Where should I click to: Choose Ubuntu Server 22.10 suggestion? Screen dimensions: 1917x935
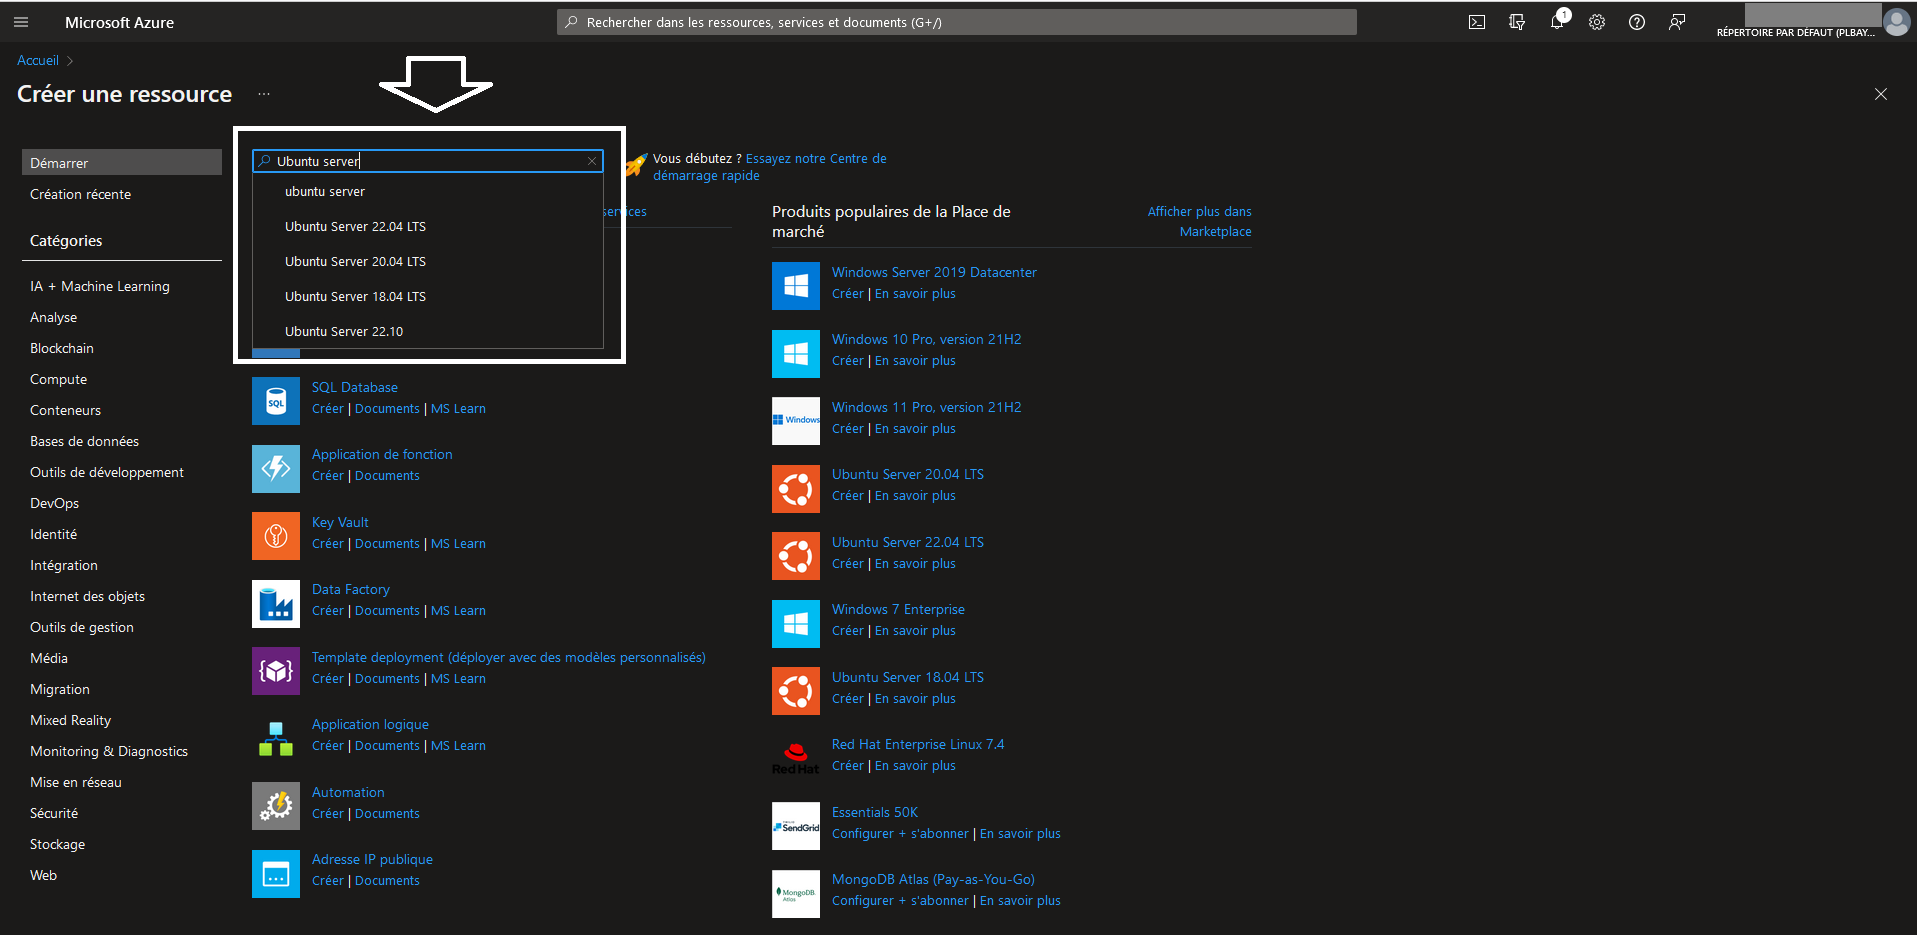(x=428, y=331)
